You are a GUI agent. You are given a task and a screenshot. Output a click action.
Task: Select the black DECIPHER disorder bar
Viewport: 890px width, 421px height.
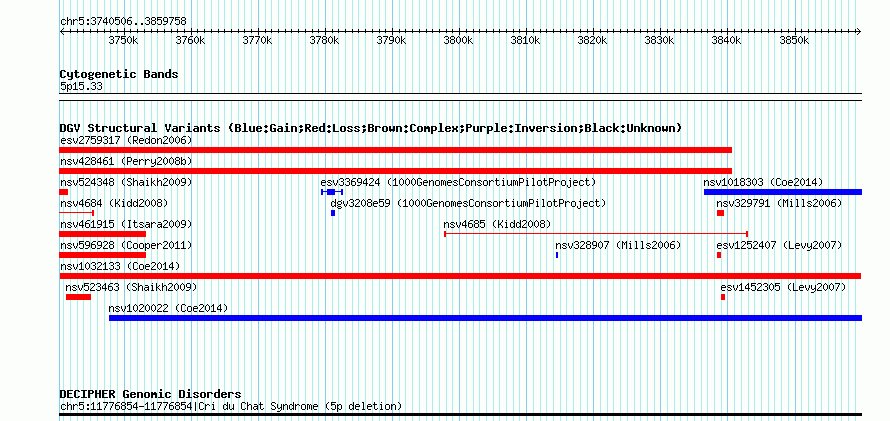[460, 415]
